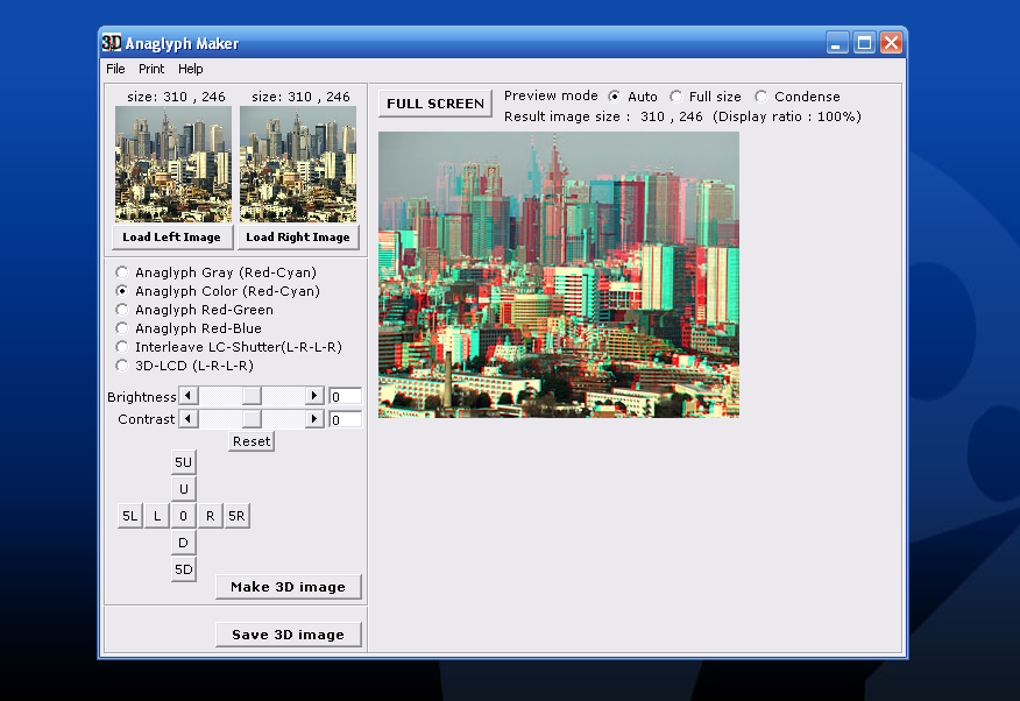This screenshot has width=1020, height=701.
Task: Click Contrast slider left arrow
Action: (x=189, y=419)
